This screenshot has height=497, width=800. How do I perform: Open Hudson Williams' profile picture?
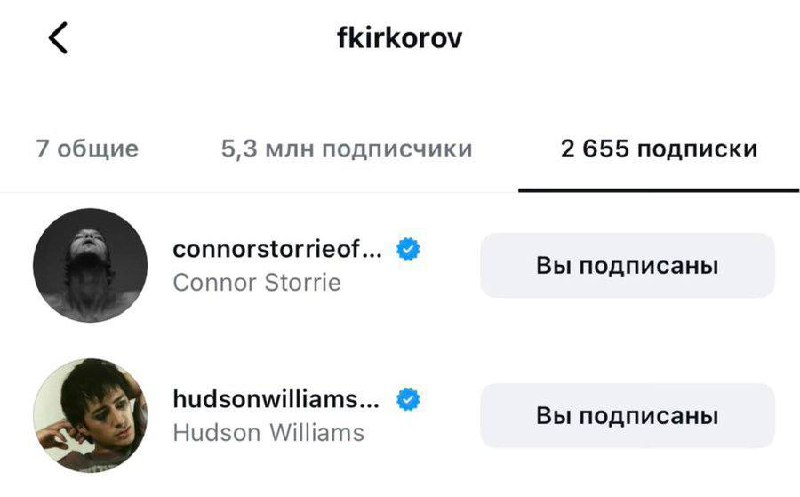click(91, 415)
